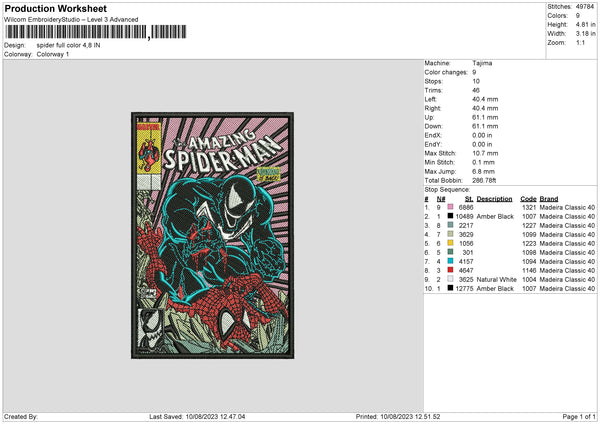Click thread code 1321 in stop 1
Viewport: 600px width, 424px height.
click(x=529, y=207)
